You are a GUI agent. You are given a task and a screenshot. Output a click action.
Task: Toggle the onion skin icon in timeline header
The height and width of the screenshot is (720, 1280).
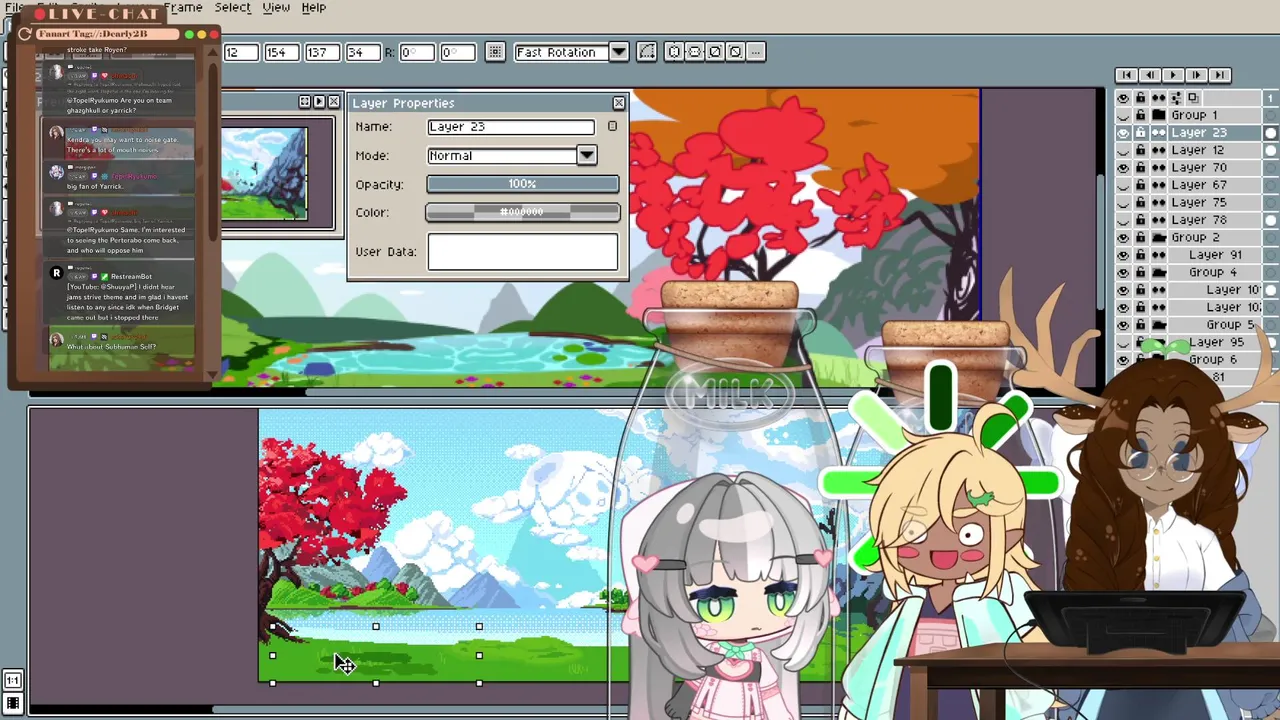(1193, 98)
